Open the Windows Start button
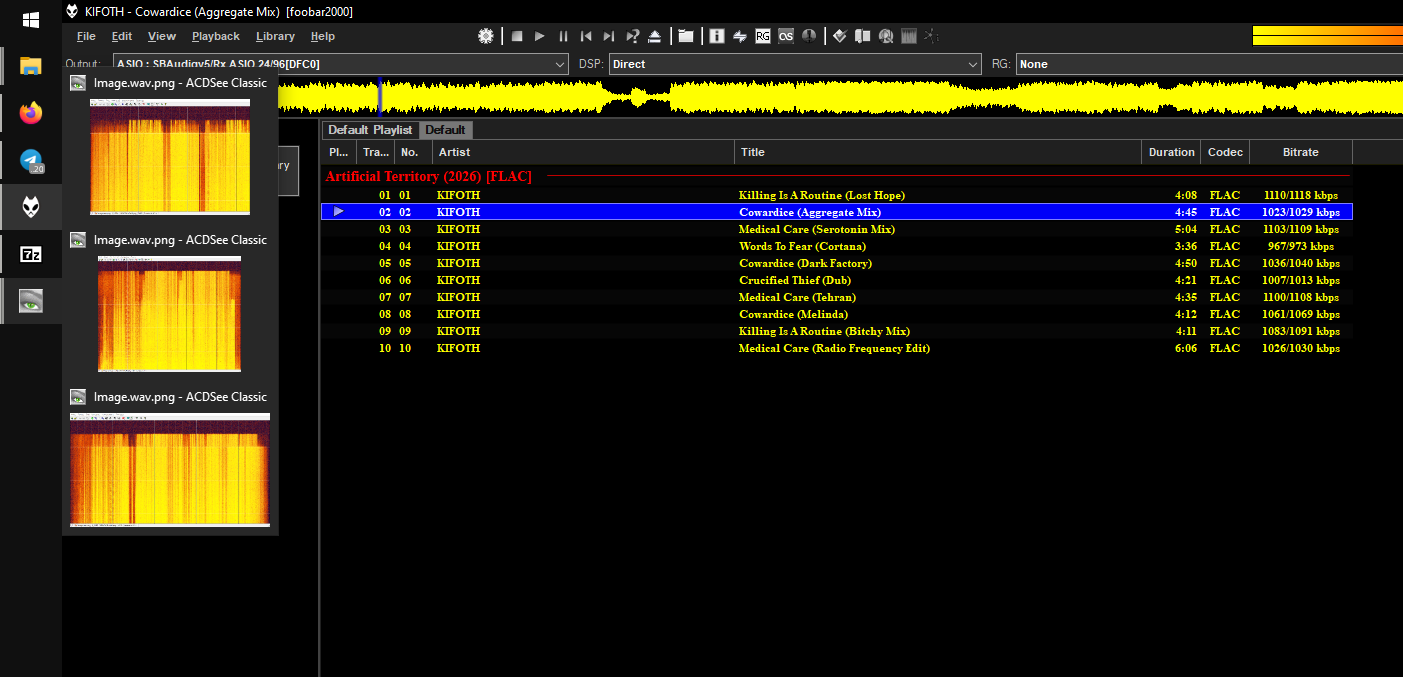 tap(31, 20)
